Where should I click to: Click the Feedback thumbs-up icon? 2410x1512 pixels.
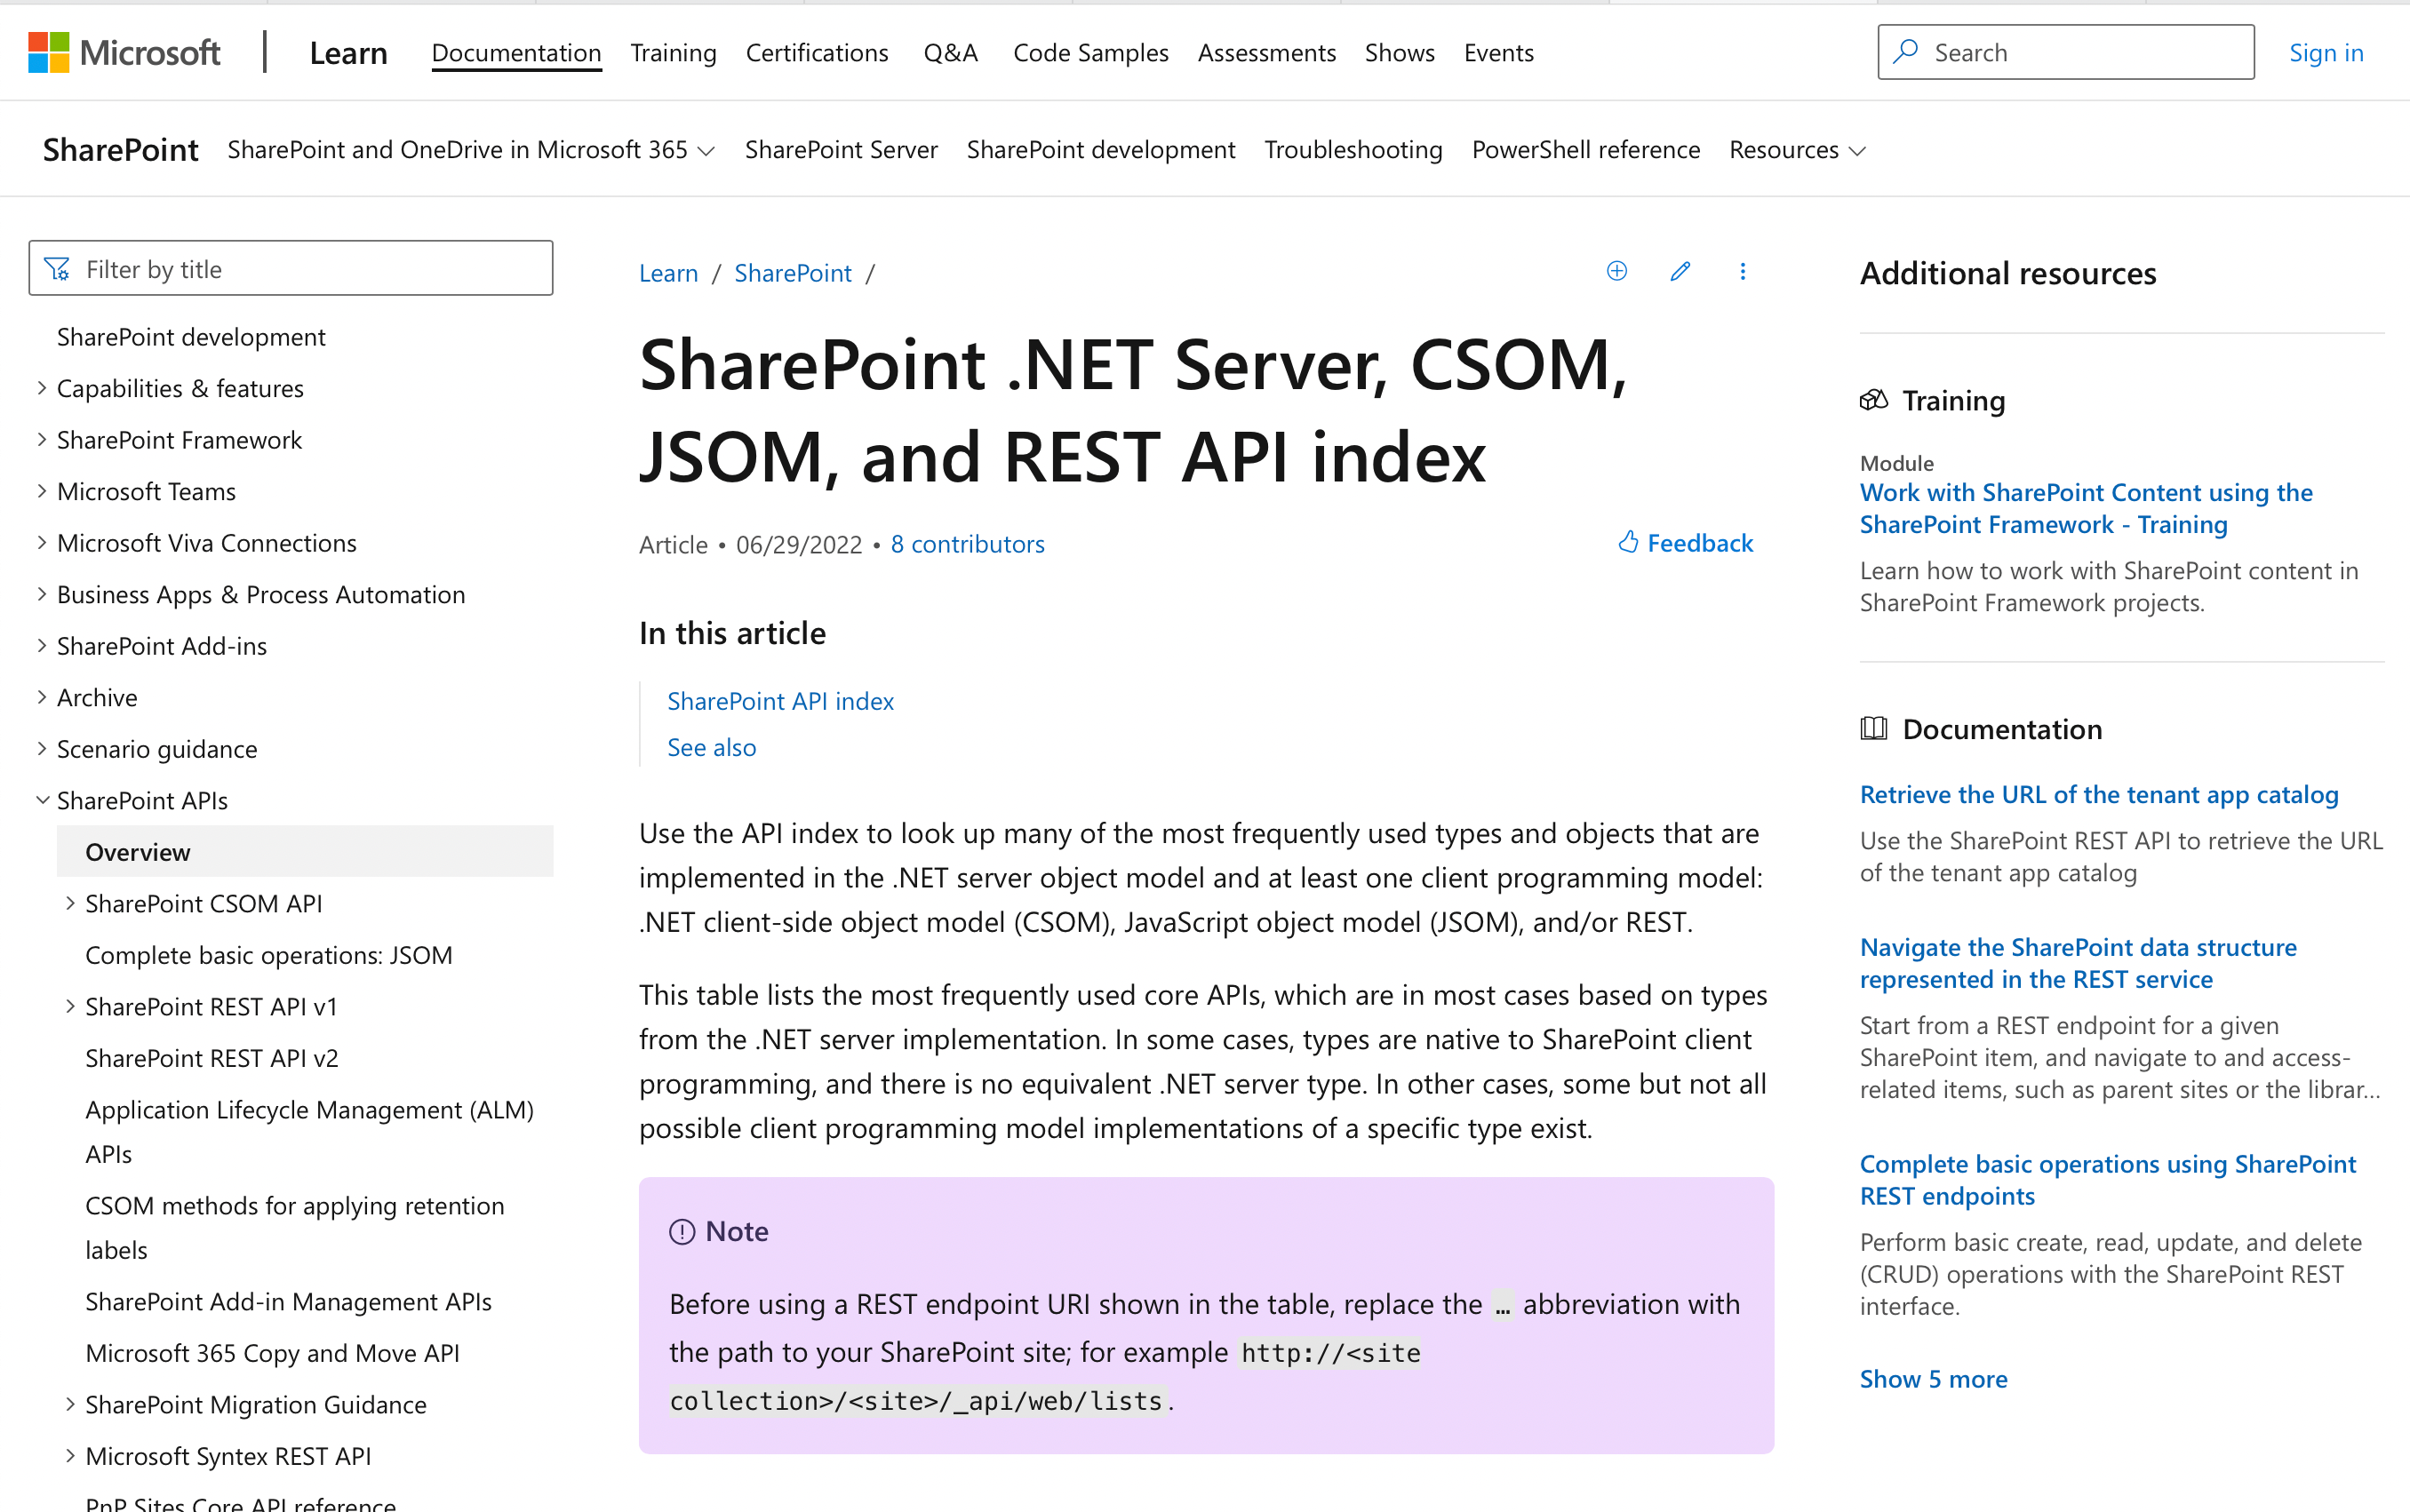click(1629, 542)
